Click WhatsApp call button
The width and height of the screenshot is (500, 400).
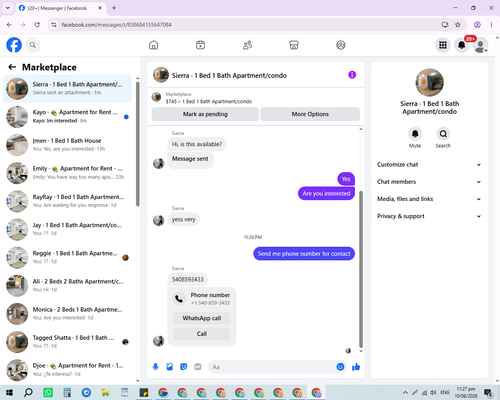(202, 318)
